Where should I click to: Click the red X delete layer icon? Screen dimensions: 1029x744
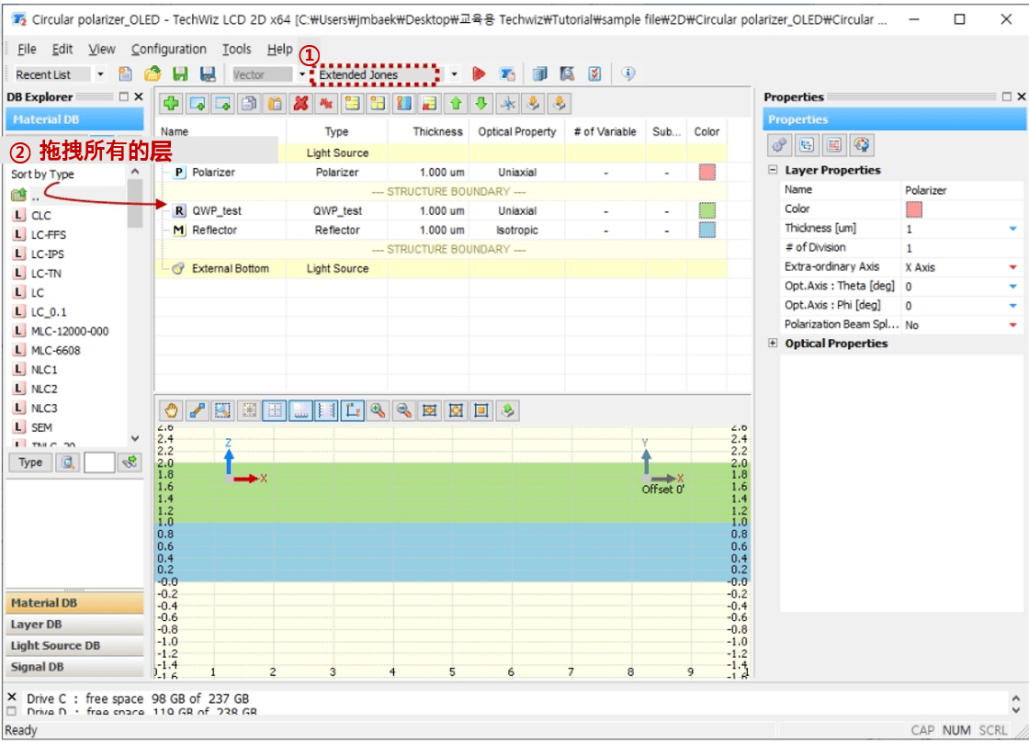pyautogui.click(x=301, y=104)
